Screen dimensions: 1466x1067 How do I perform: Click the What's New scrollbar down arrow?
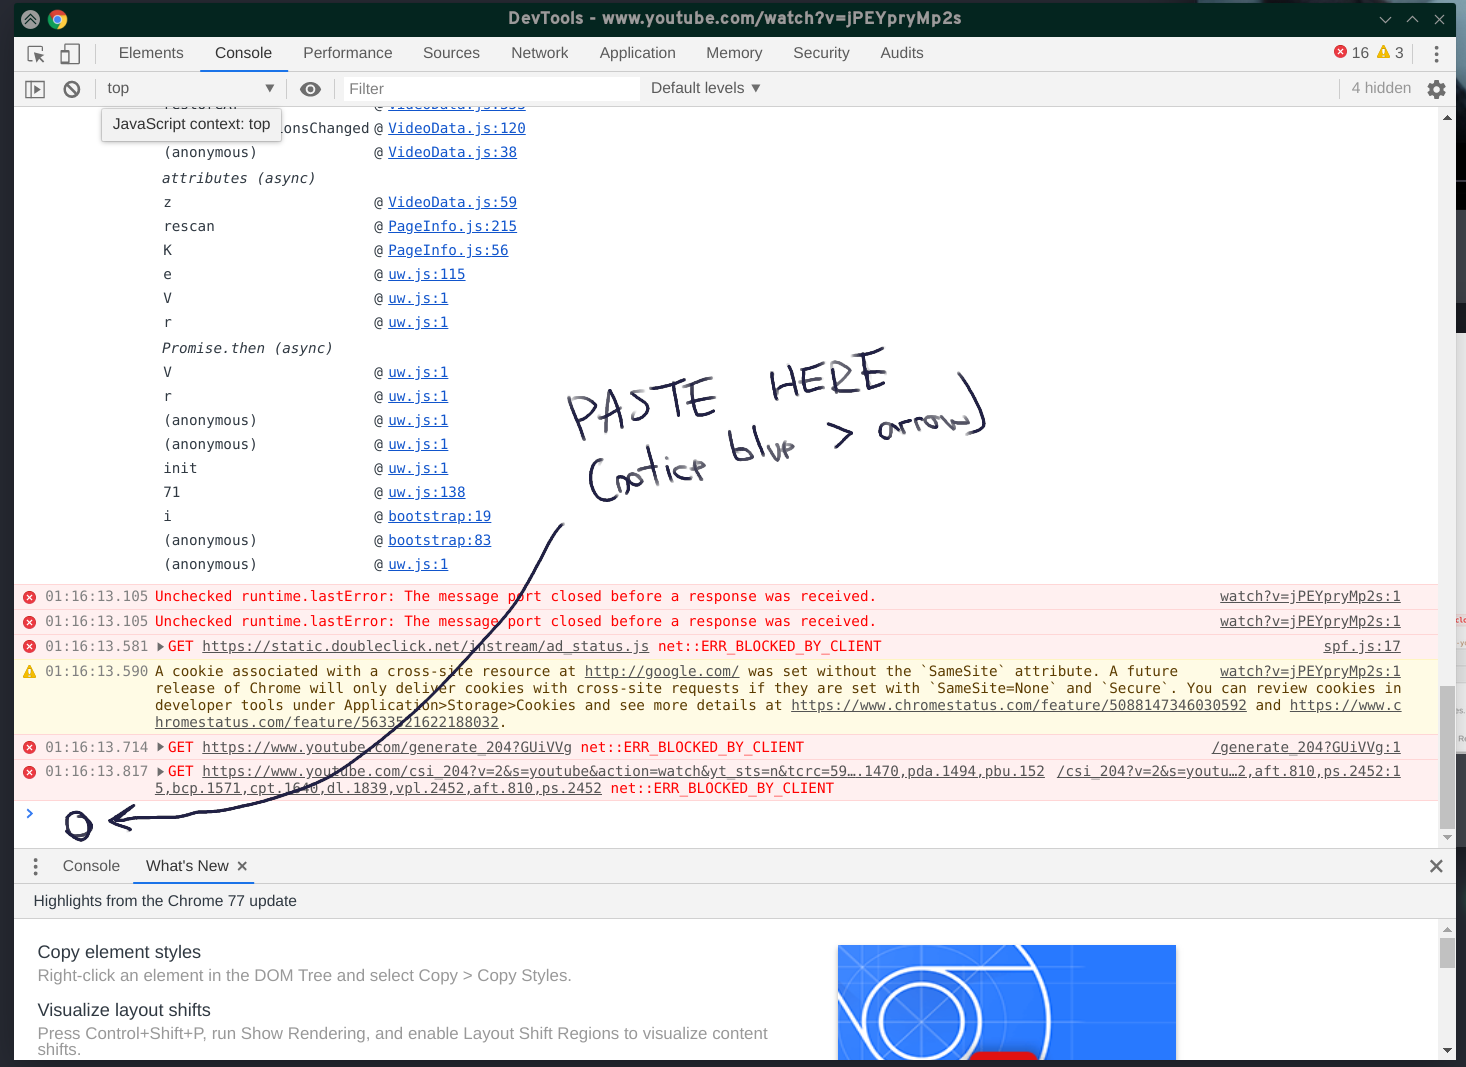[x=1447, y=1051]
